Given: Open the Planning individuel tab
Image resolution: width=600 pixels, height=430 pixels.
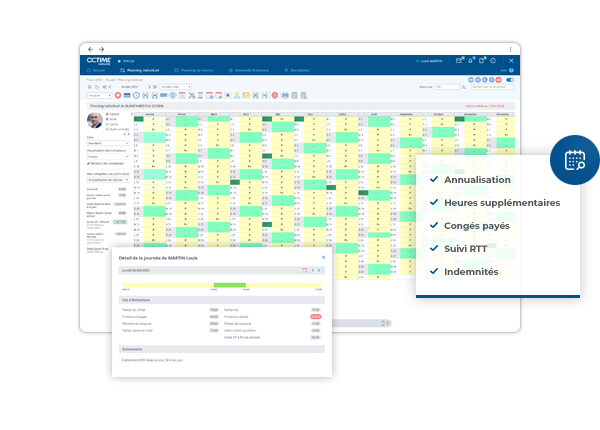Looking at the screenshot, I should coord(140,70).
